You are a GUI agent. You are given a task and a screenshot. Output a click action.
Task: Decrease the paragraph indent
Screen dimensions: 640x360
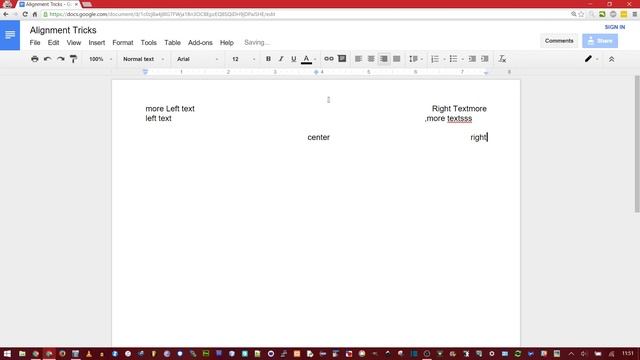[472, 59]
